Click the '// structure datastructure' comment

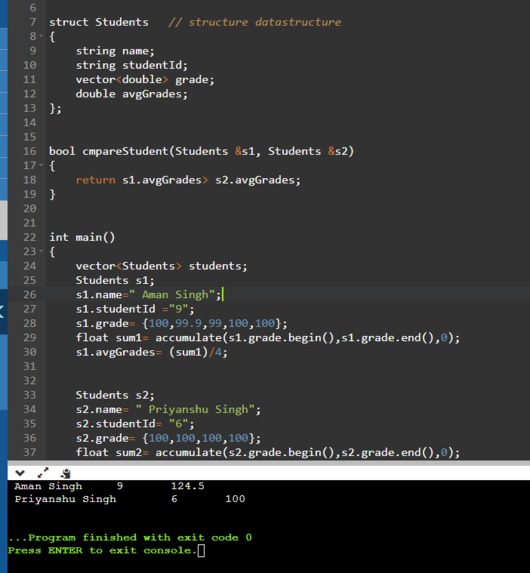tap(255, 22)
